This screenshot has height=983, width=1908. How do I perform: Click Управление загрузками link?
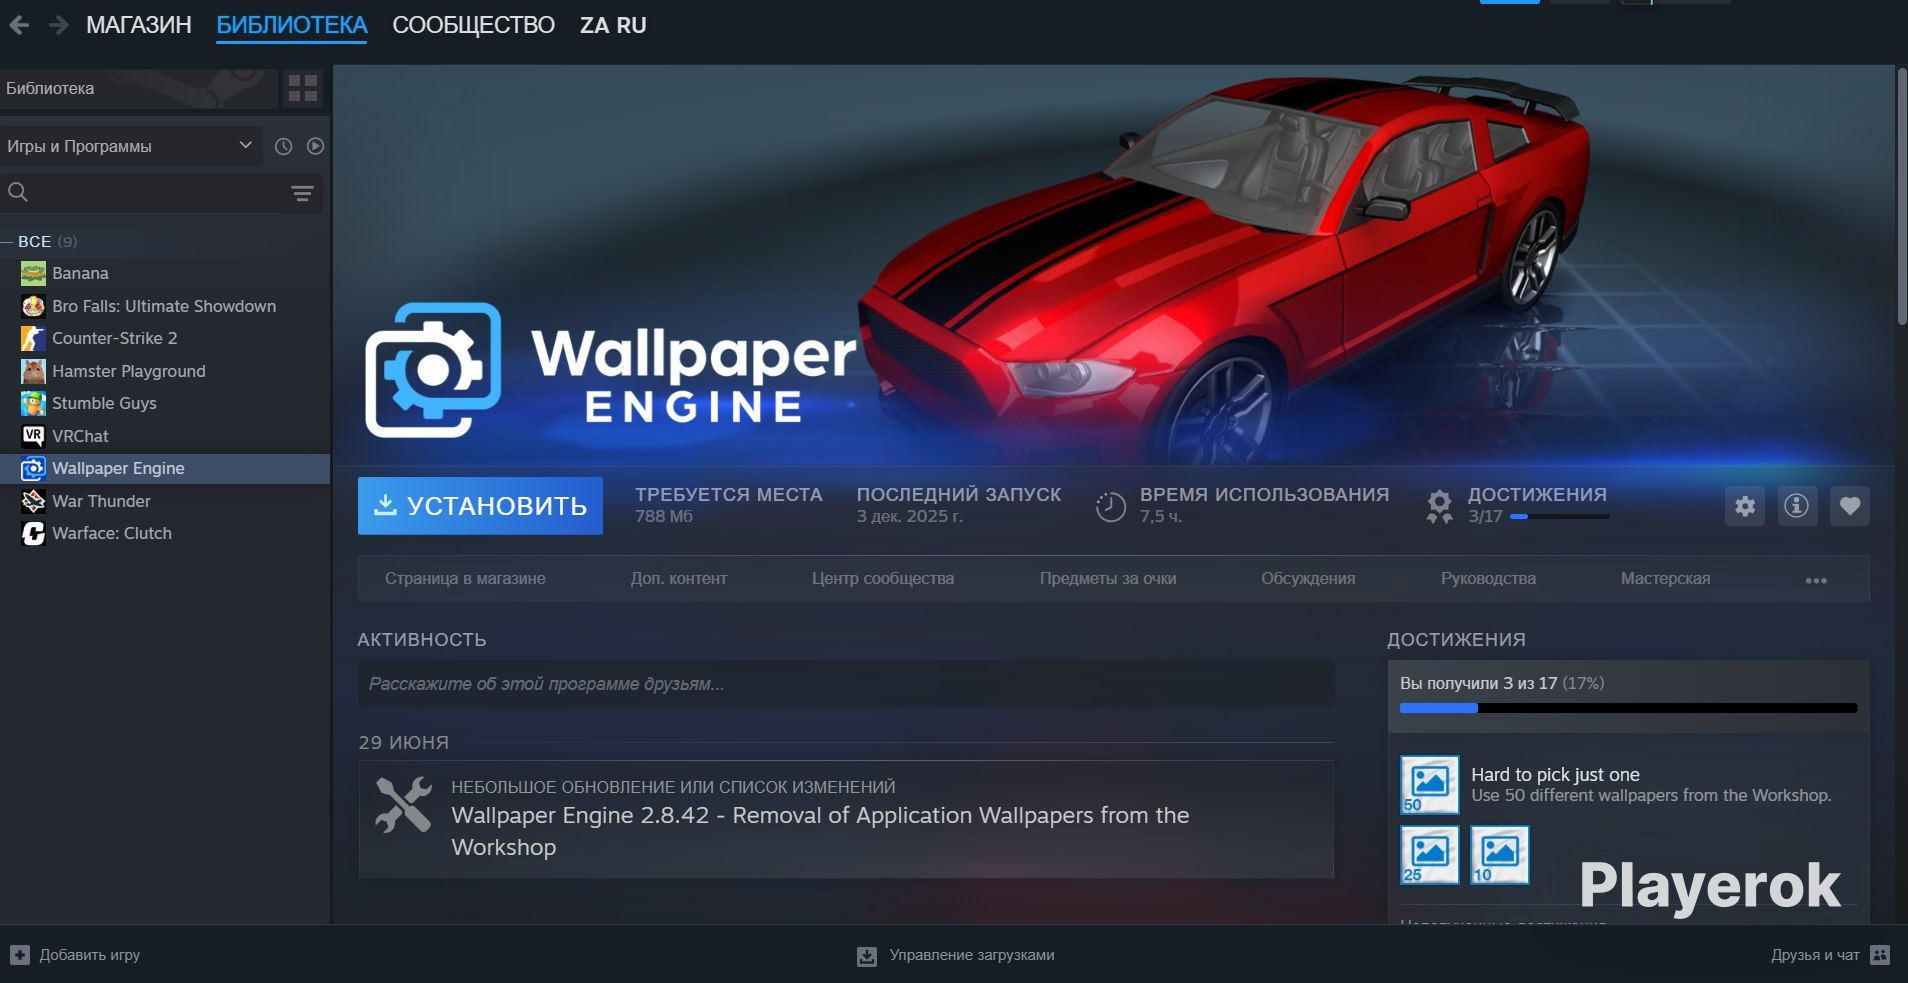tap(972, 955)
